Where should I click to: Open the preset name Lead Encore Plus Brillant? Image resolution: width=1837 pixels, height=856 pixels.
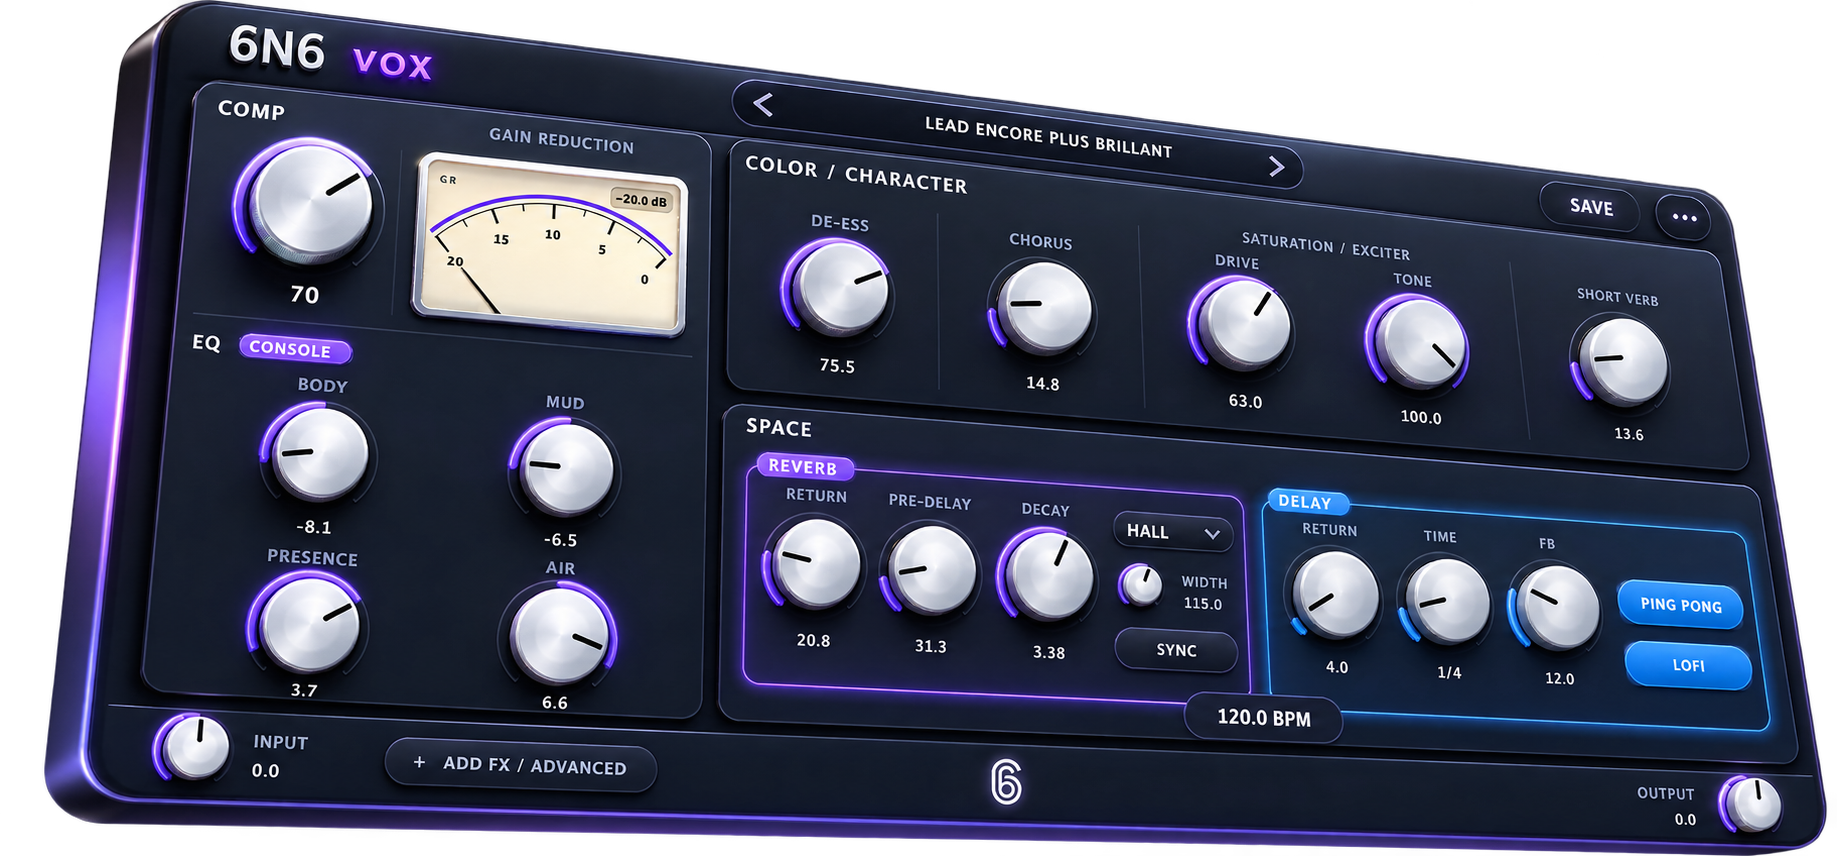(1048, 137)
